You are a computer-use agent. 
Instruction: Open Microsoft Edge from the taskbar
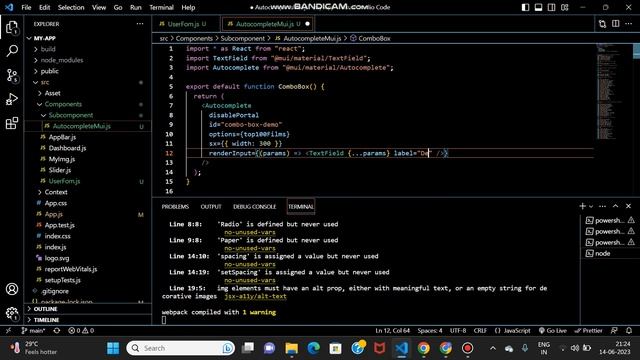click(313, 348)
